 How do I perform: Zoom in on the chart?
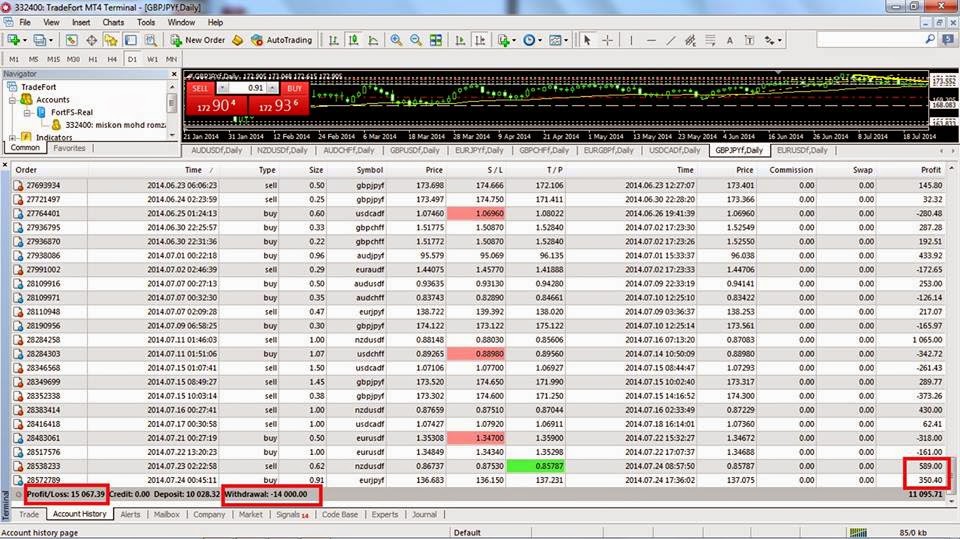tap(396, 40)
